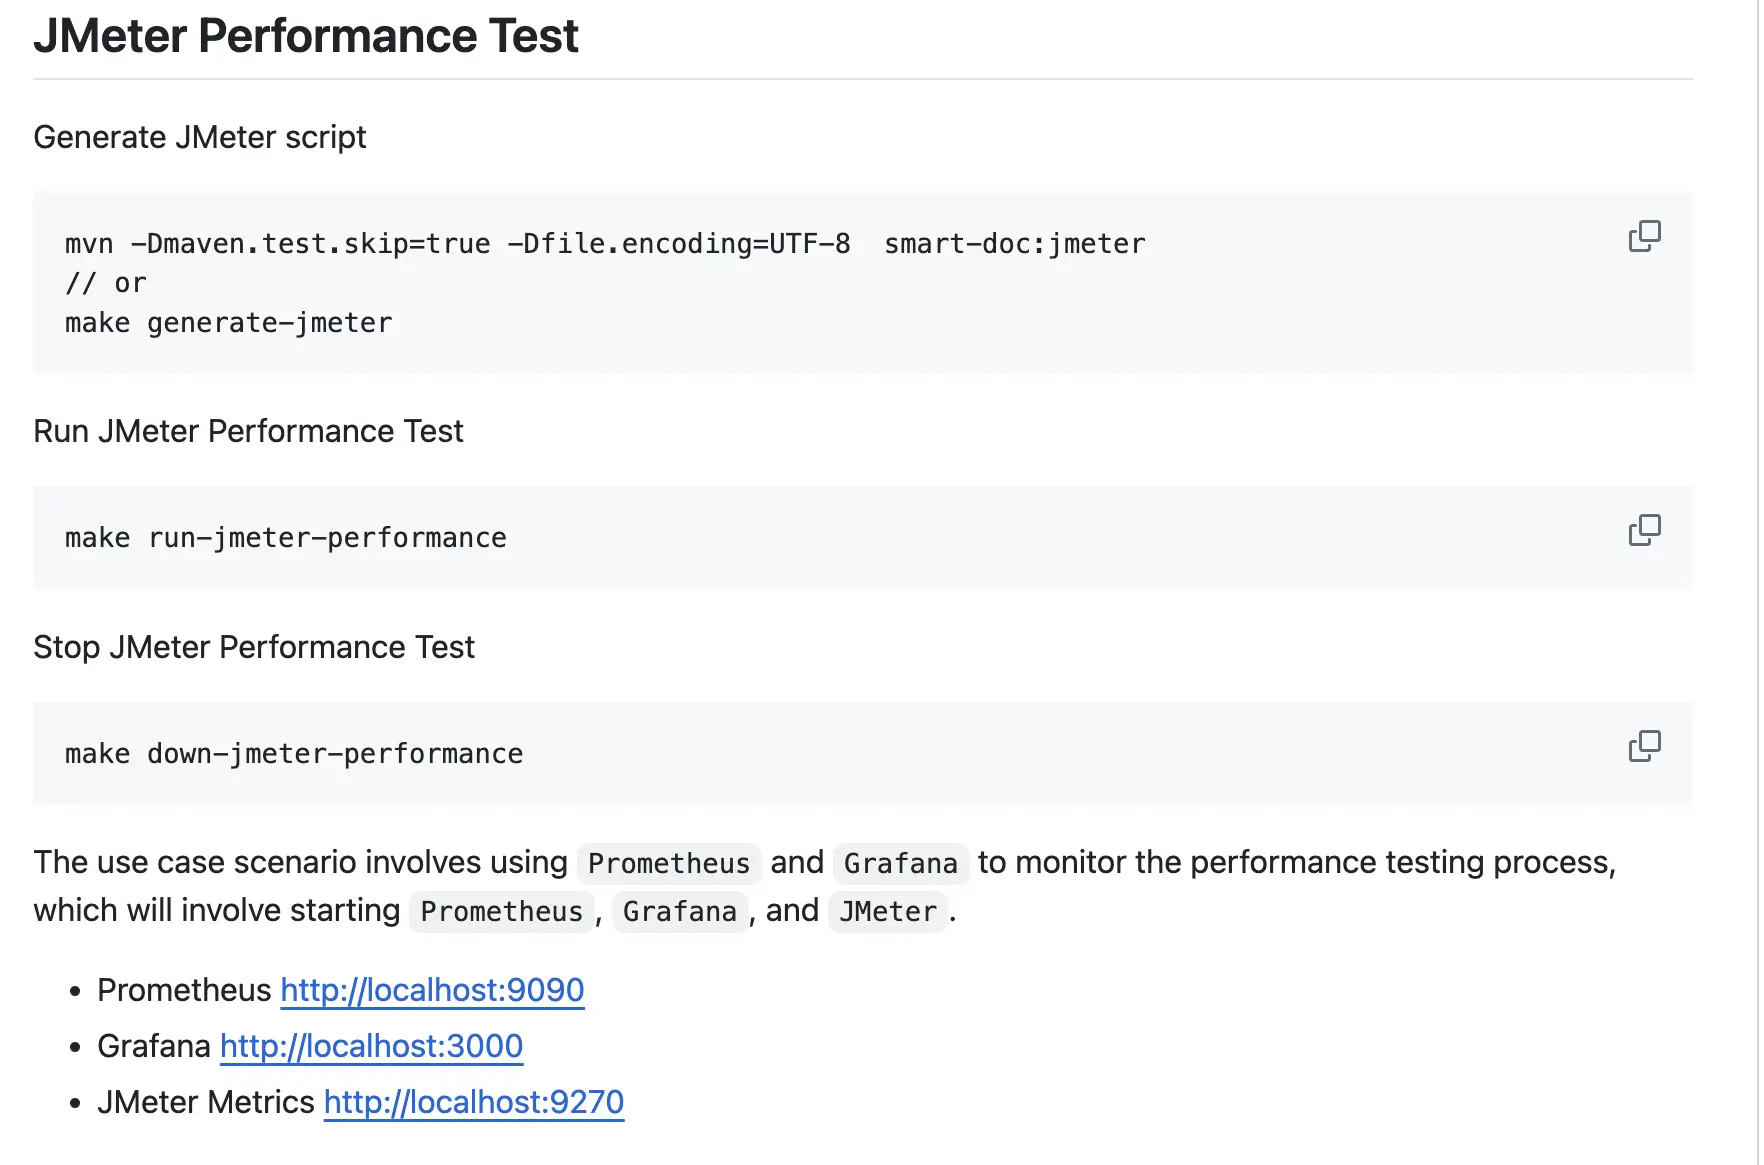Open the JMeter Metrics localhost:9270 link
The height and width of the screenshot is (1165, 1764).
click(474, 1102)
